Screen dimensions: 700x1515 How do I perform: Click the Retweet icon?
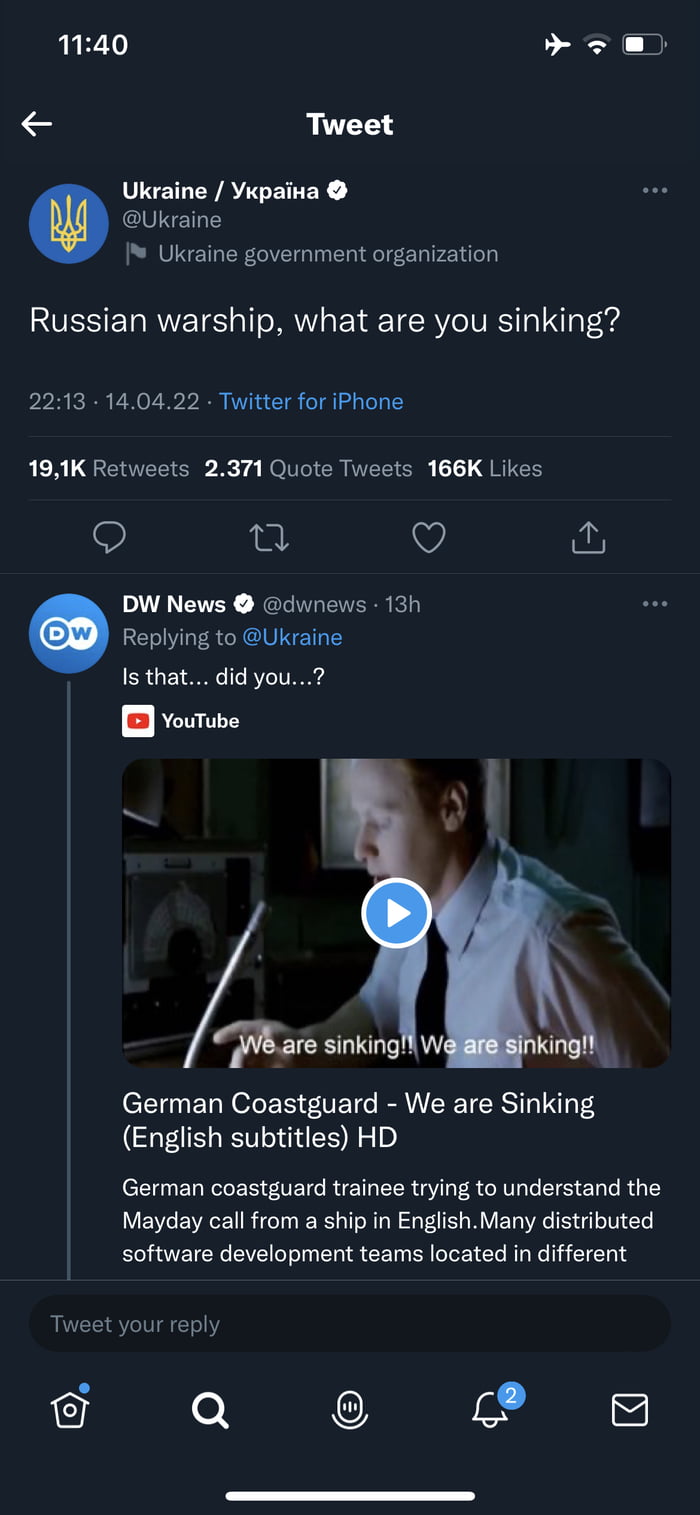pyautogui.click(x=268, y=537)
